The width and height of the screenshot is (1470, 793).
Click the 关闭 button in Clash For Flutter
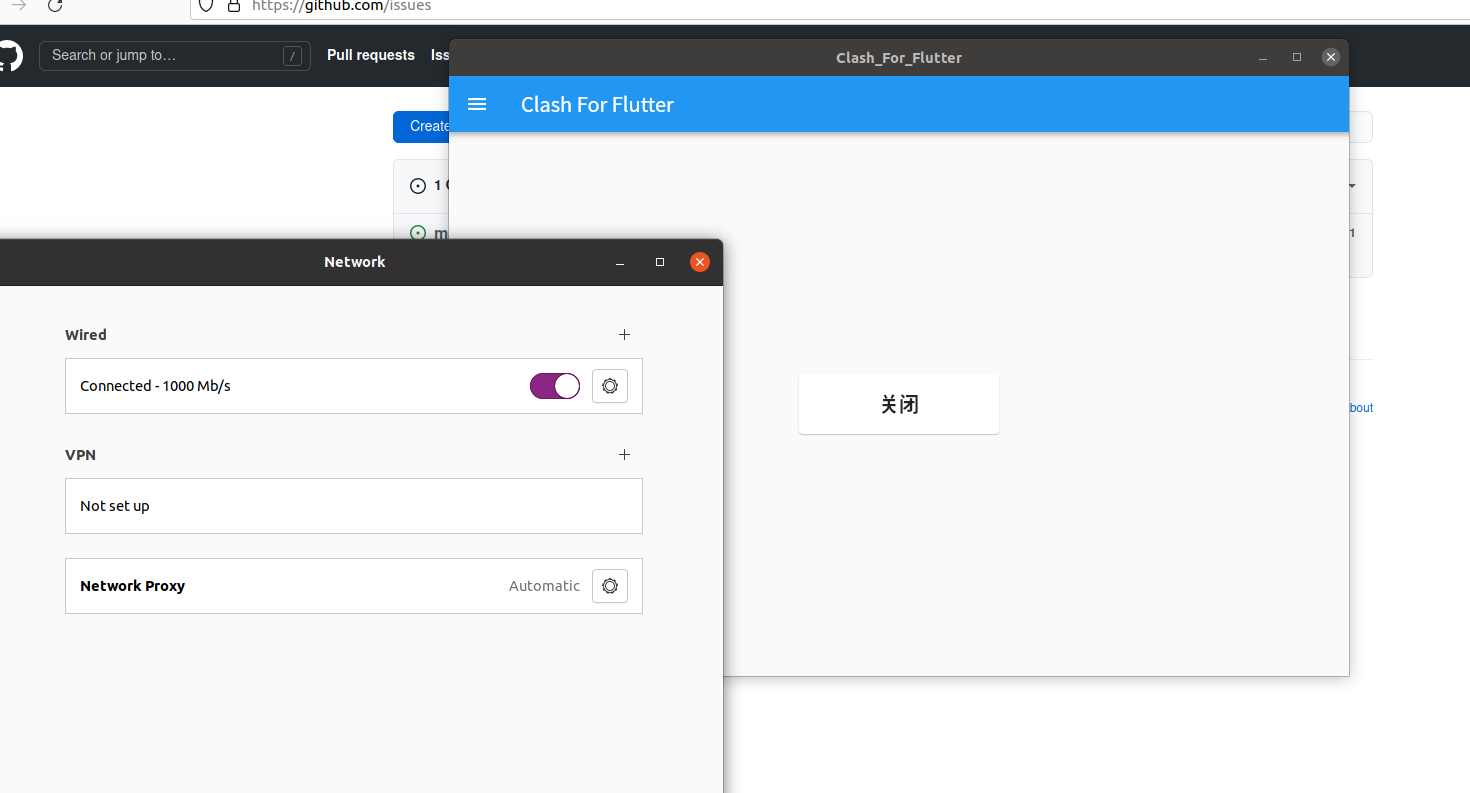(898, 404)
